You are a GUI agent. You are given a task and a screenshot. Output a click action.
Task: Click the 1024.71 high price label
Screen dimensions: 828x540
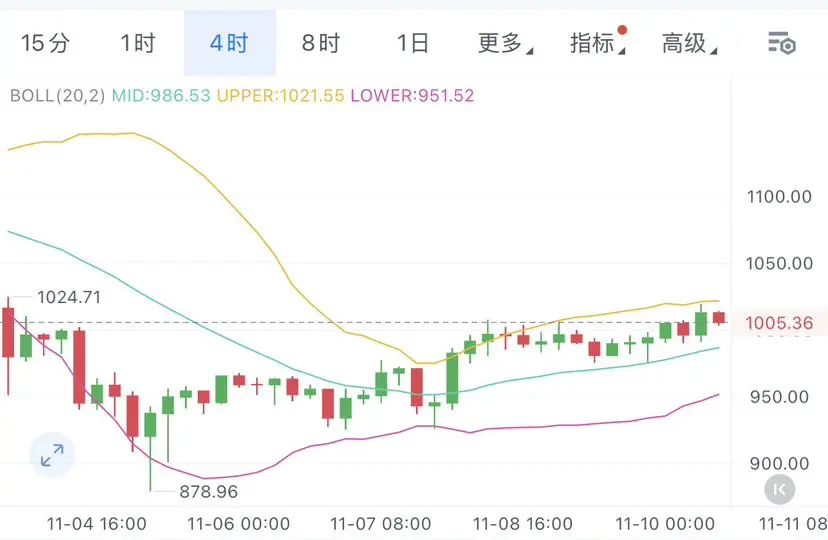69,297
